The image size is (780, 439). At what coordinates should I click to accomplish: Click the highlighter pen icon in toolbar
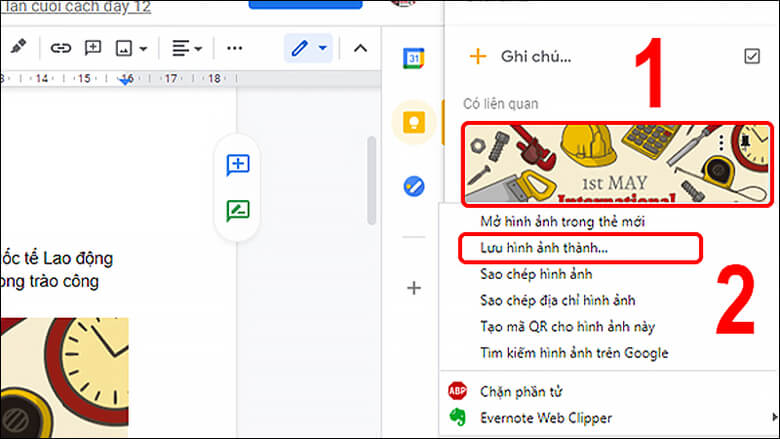point(18,48)
